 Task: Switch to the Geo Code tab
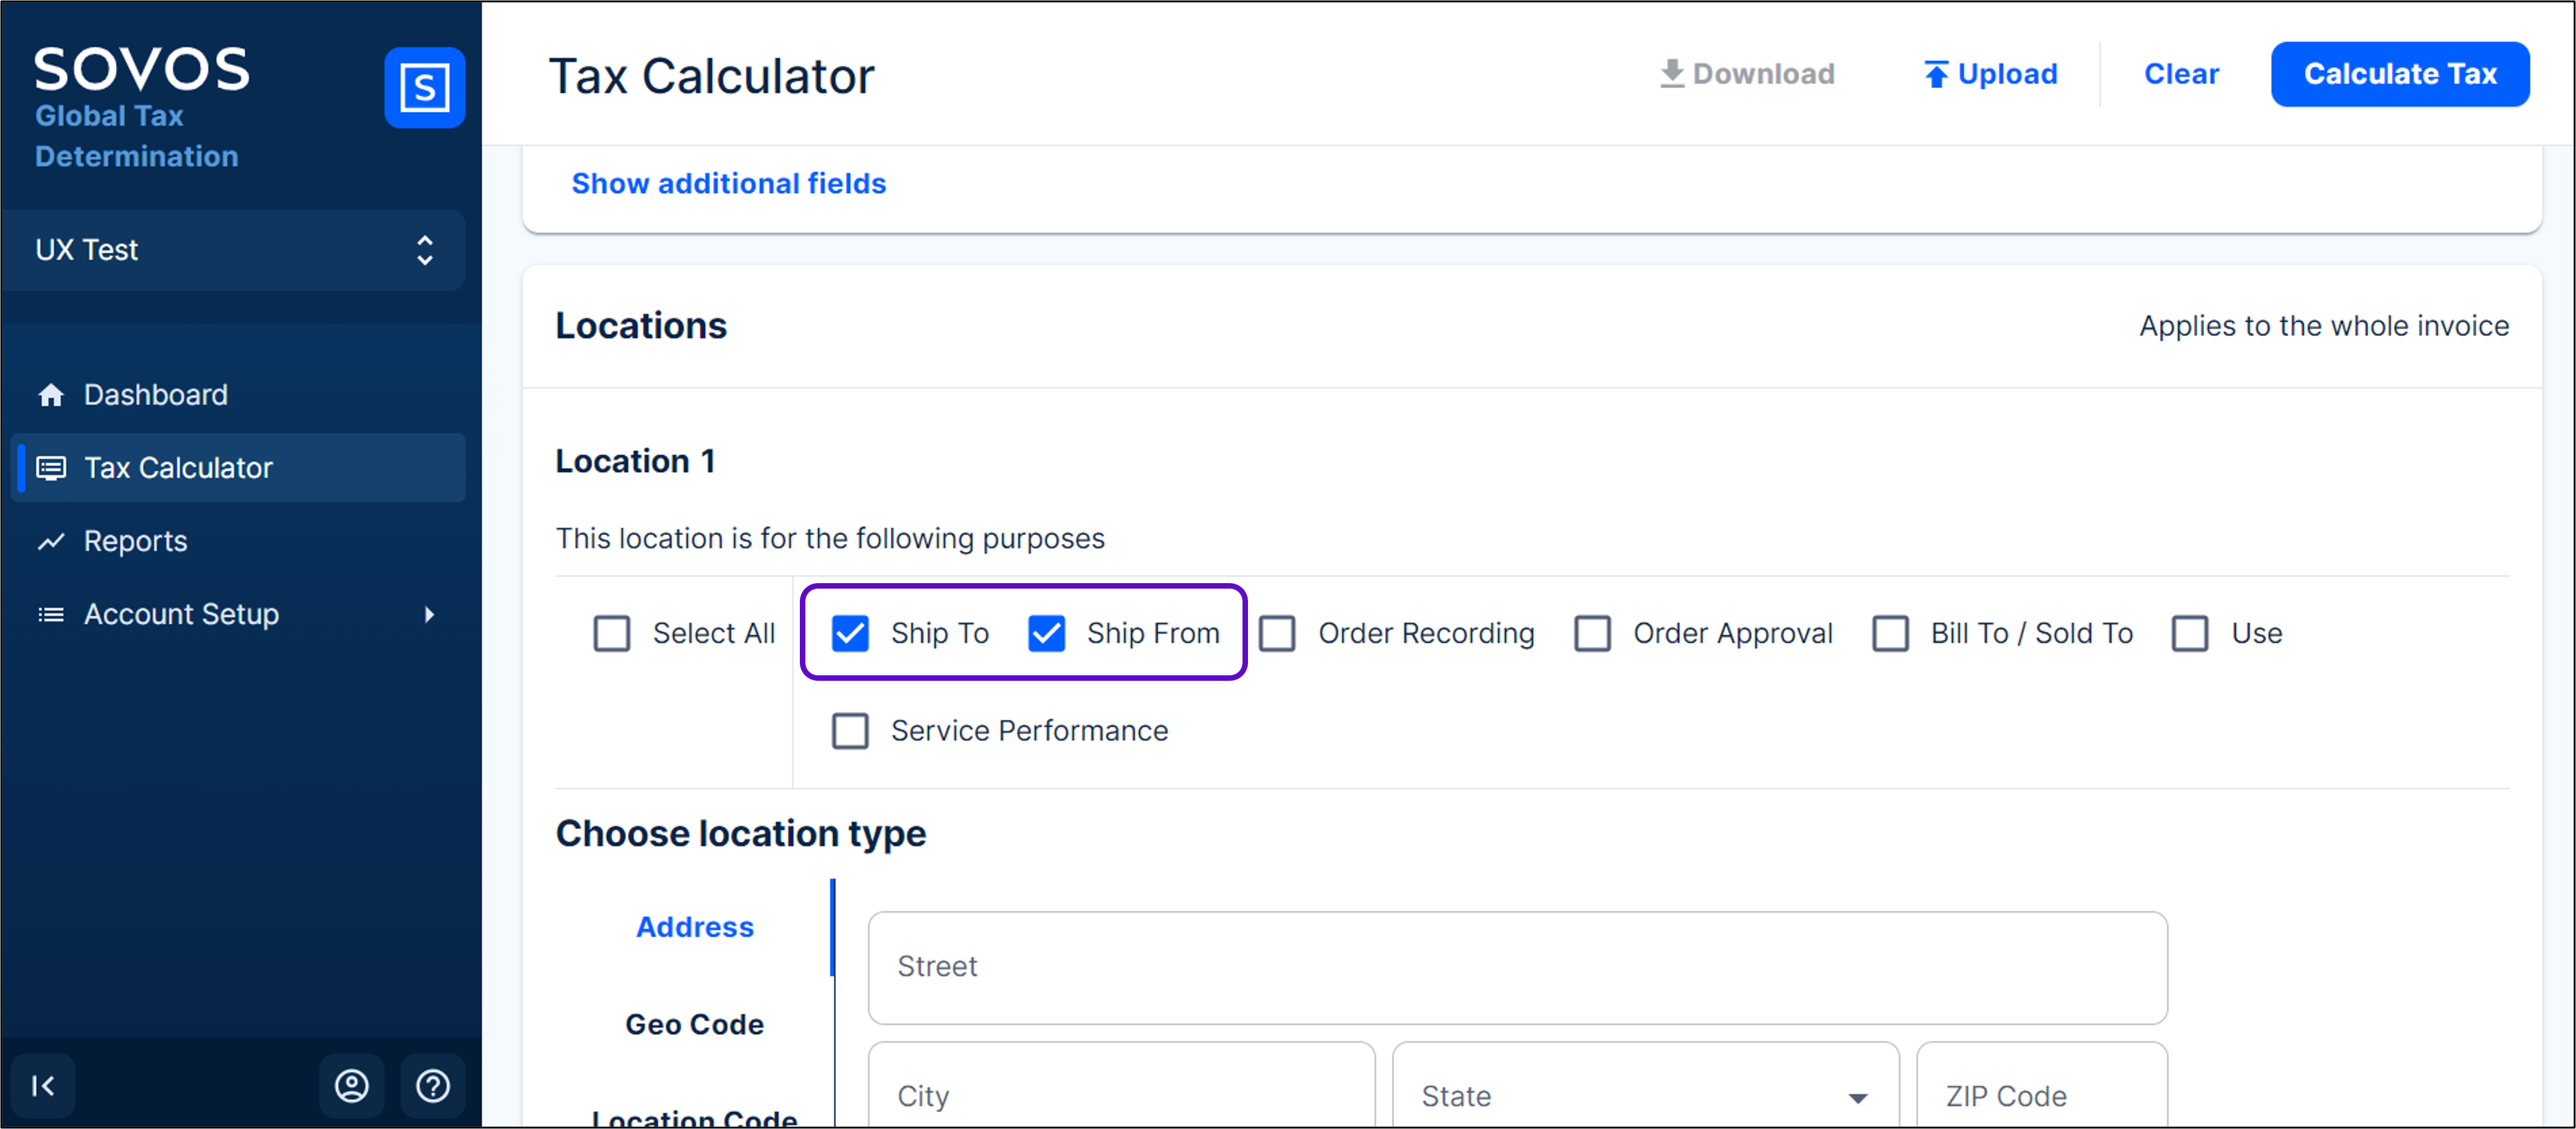[694, 1024]
